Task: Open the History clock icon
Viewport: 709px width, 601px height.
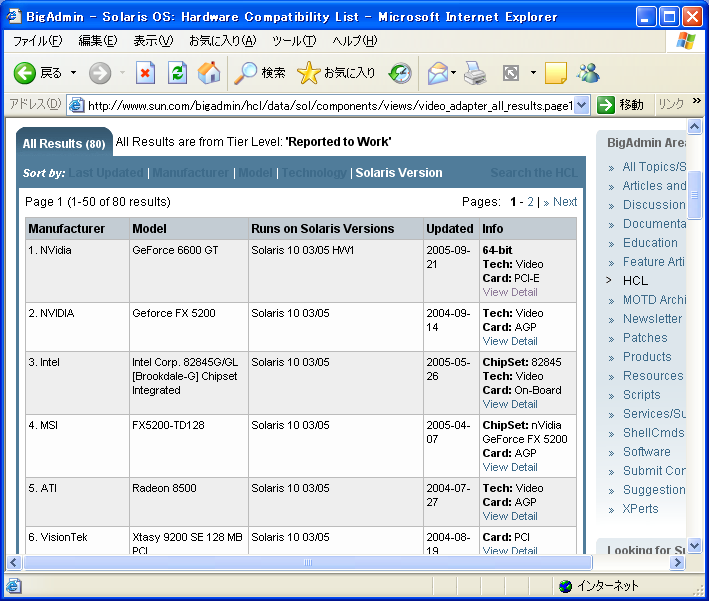Action: (x=401, y=73)
